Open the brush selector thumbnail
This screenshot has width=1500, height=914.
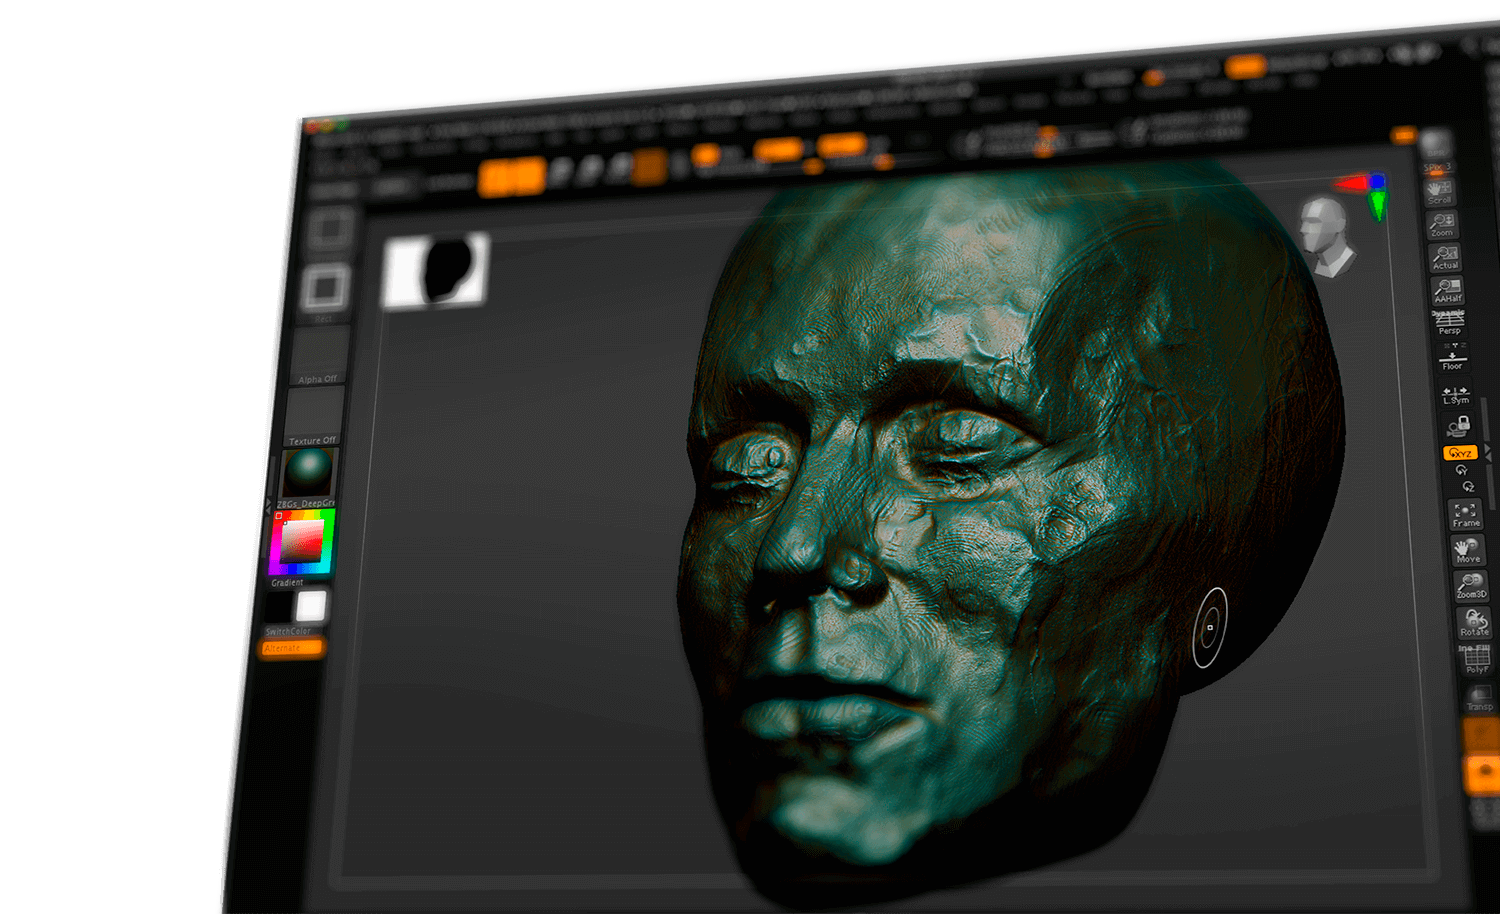tap(330, 230)
